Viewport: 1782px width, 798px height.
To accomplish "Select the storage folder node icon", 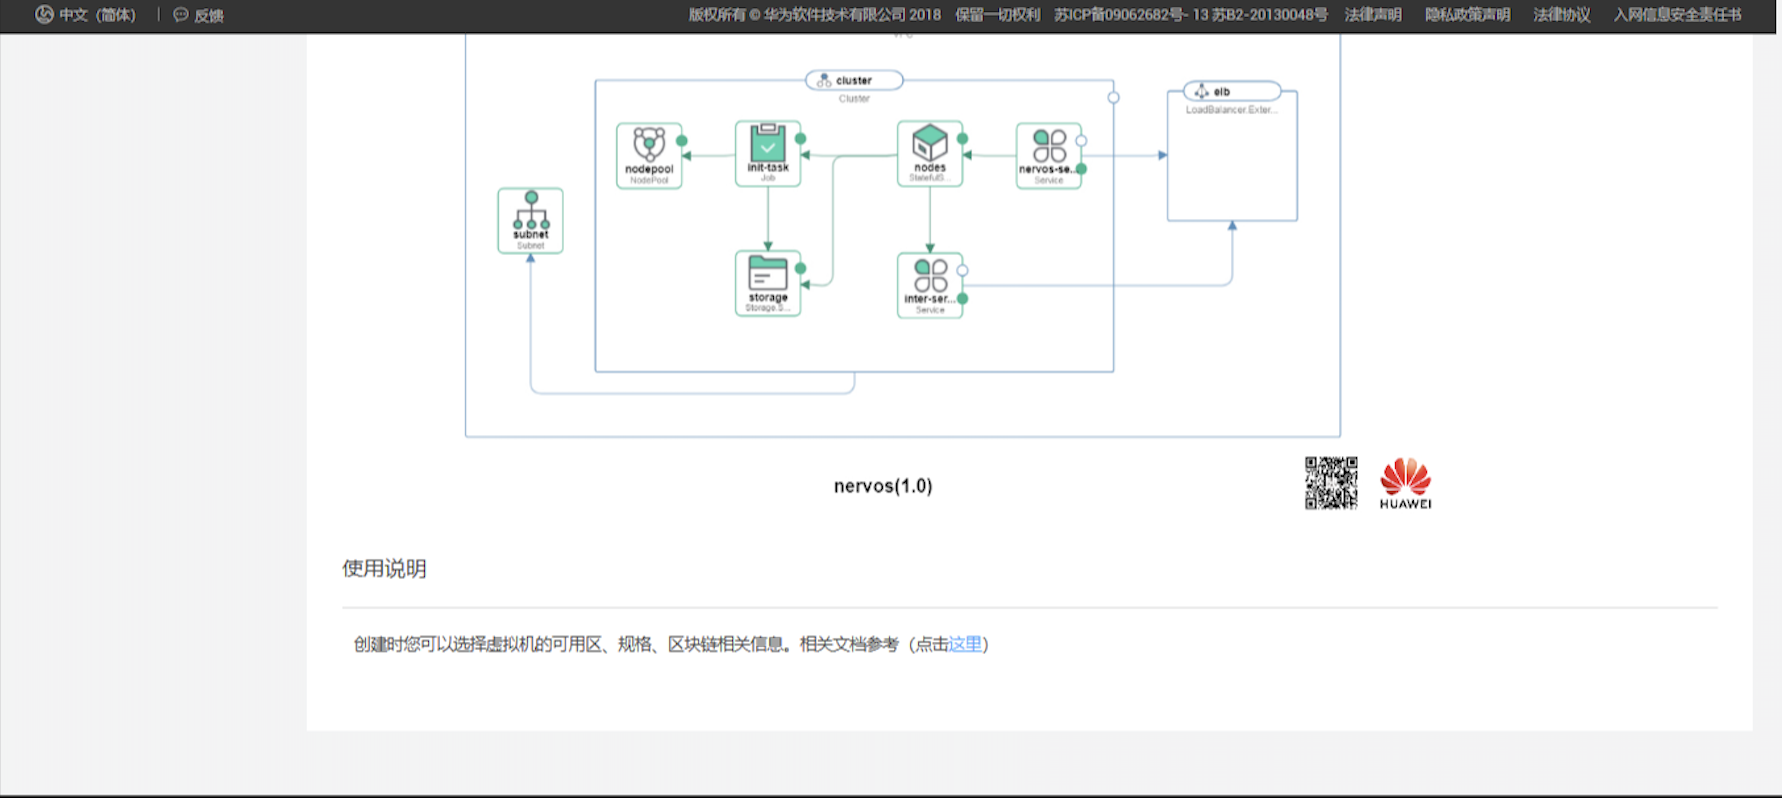I will (x=768, y=283).
